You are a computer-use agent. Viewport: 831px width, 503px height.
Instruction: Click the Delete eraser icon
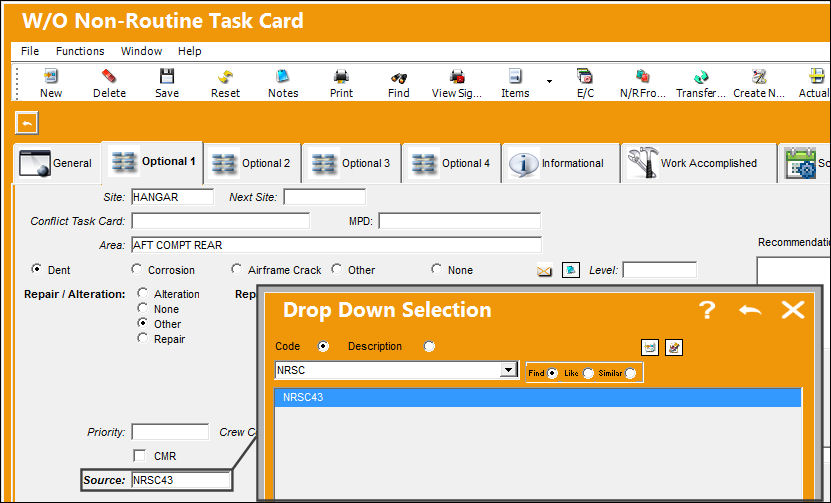tap(109, 77)
